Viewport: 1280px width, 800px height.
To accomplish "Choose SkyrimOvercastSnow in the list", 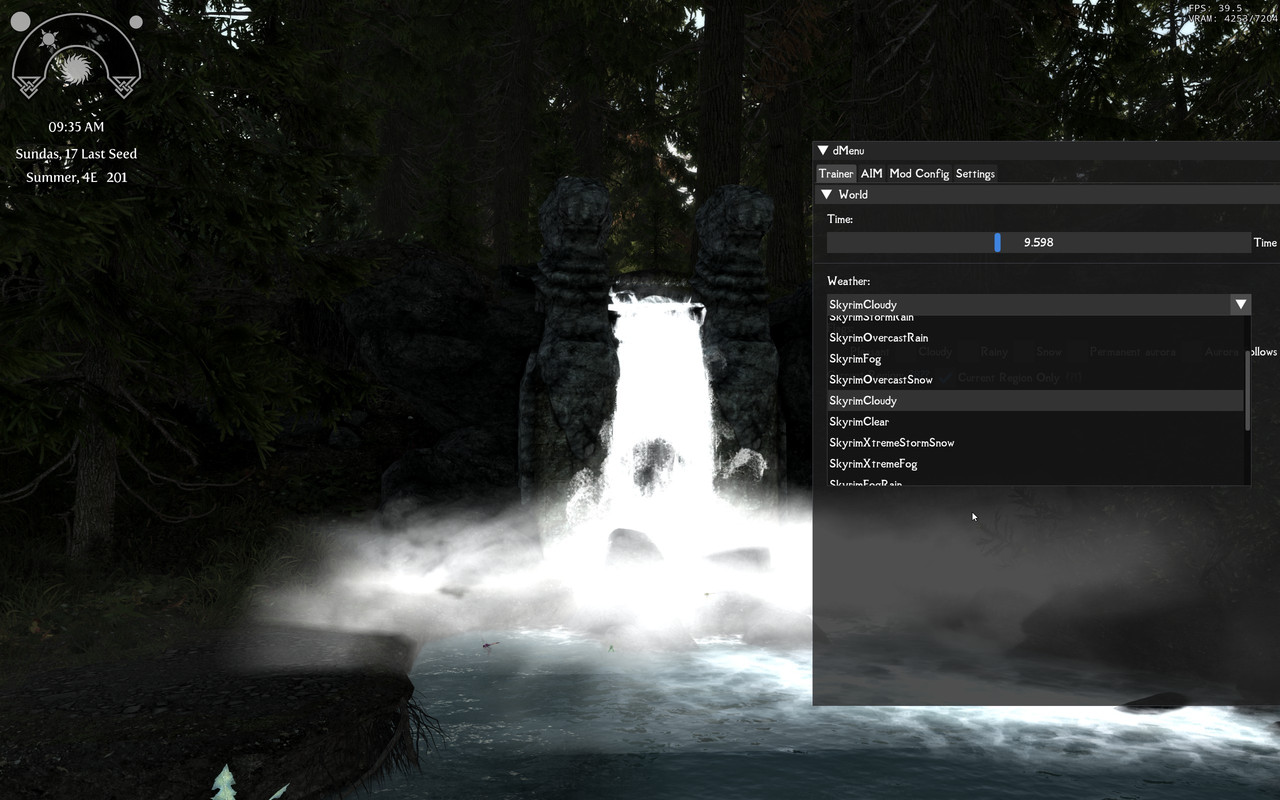I will (1035, 380).
